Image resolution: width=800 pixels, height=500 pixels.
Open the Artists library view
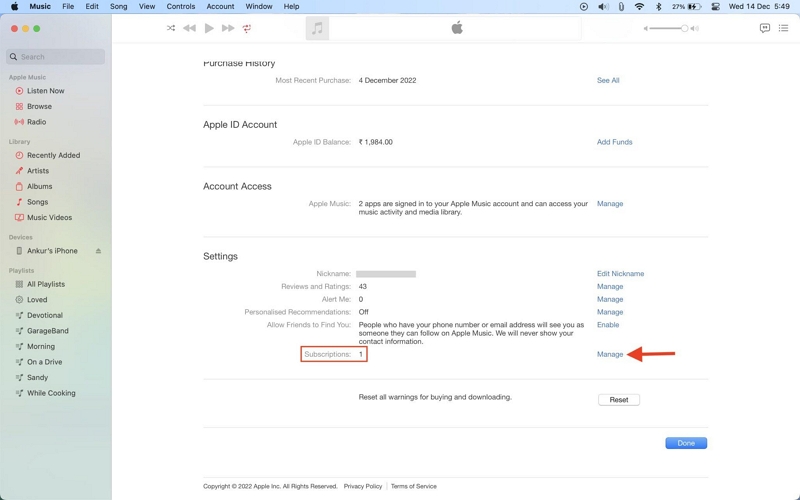click(x=38, y=171)
